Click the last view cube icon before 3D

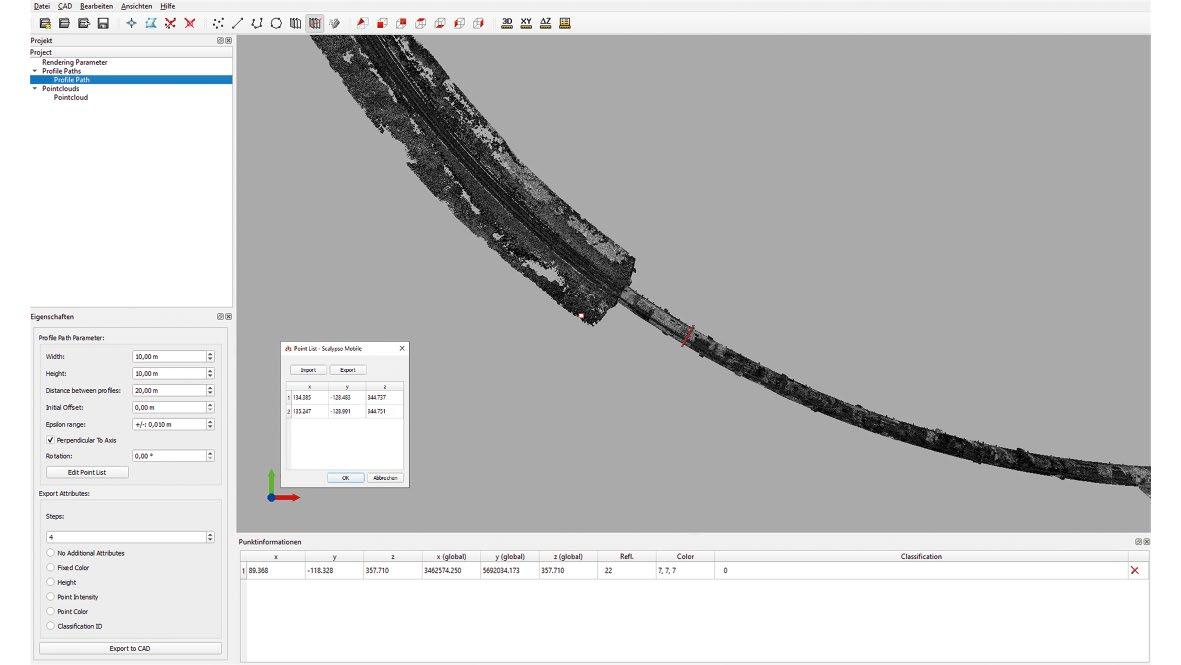coord(478,23)
